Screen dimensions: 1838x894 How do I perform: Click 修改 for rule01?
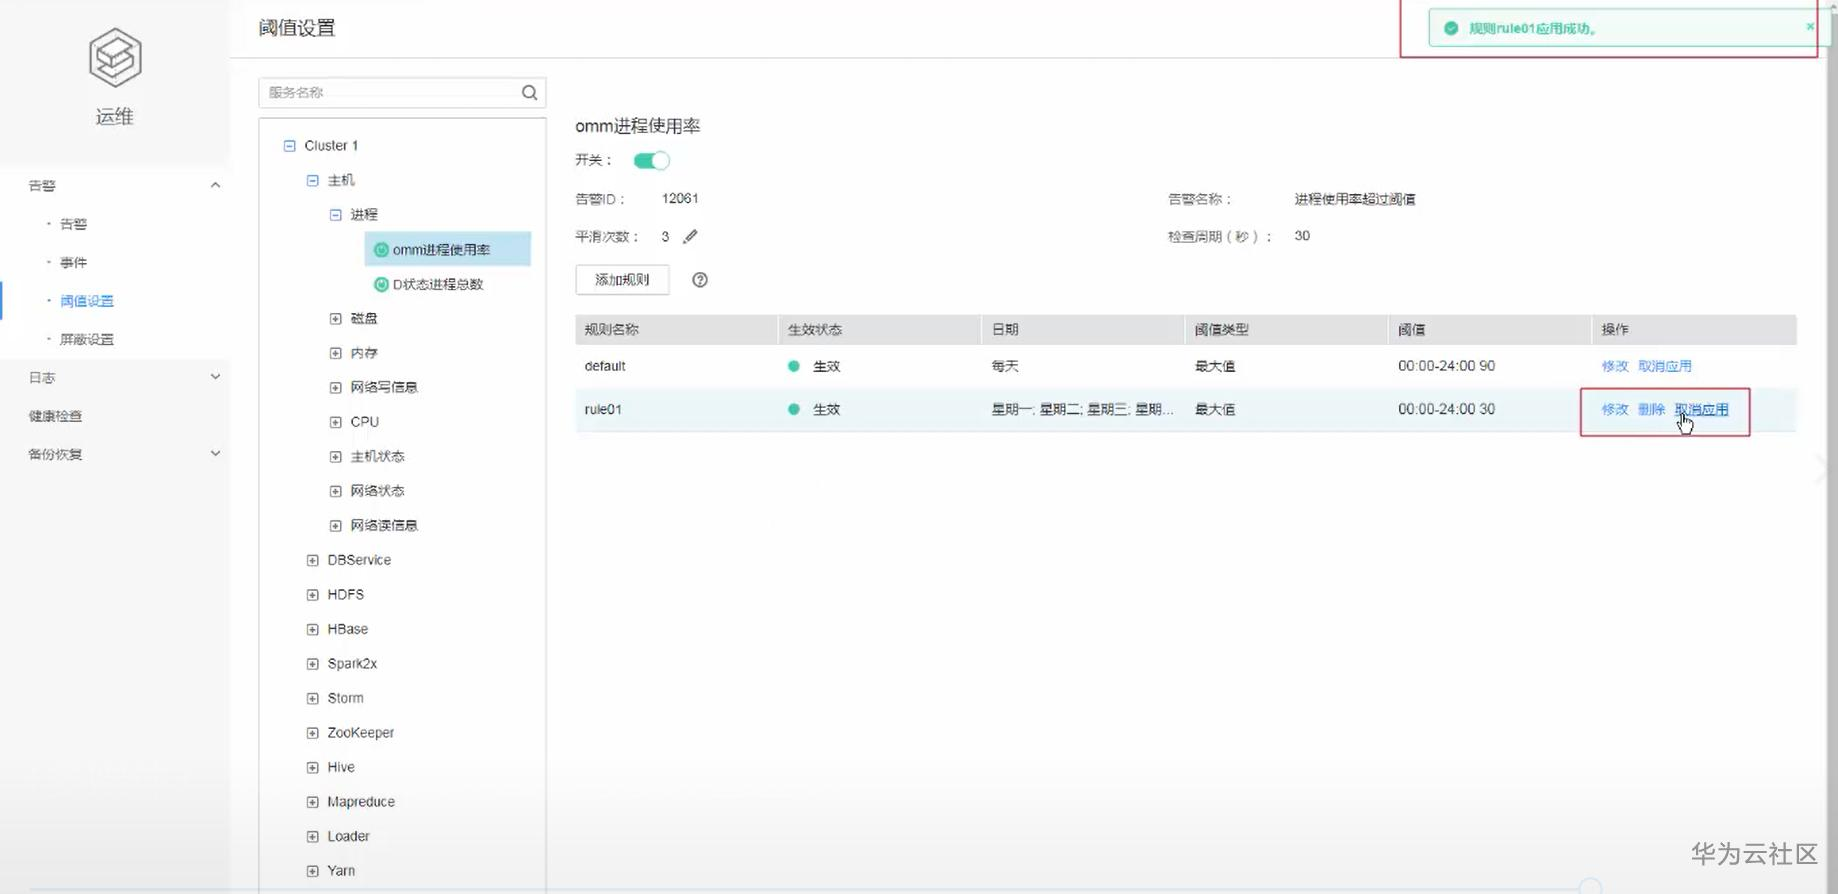(x=1615, y=409)
